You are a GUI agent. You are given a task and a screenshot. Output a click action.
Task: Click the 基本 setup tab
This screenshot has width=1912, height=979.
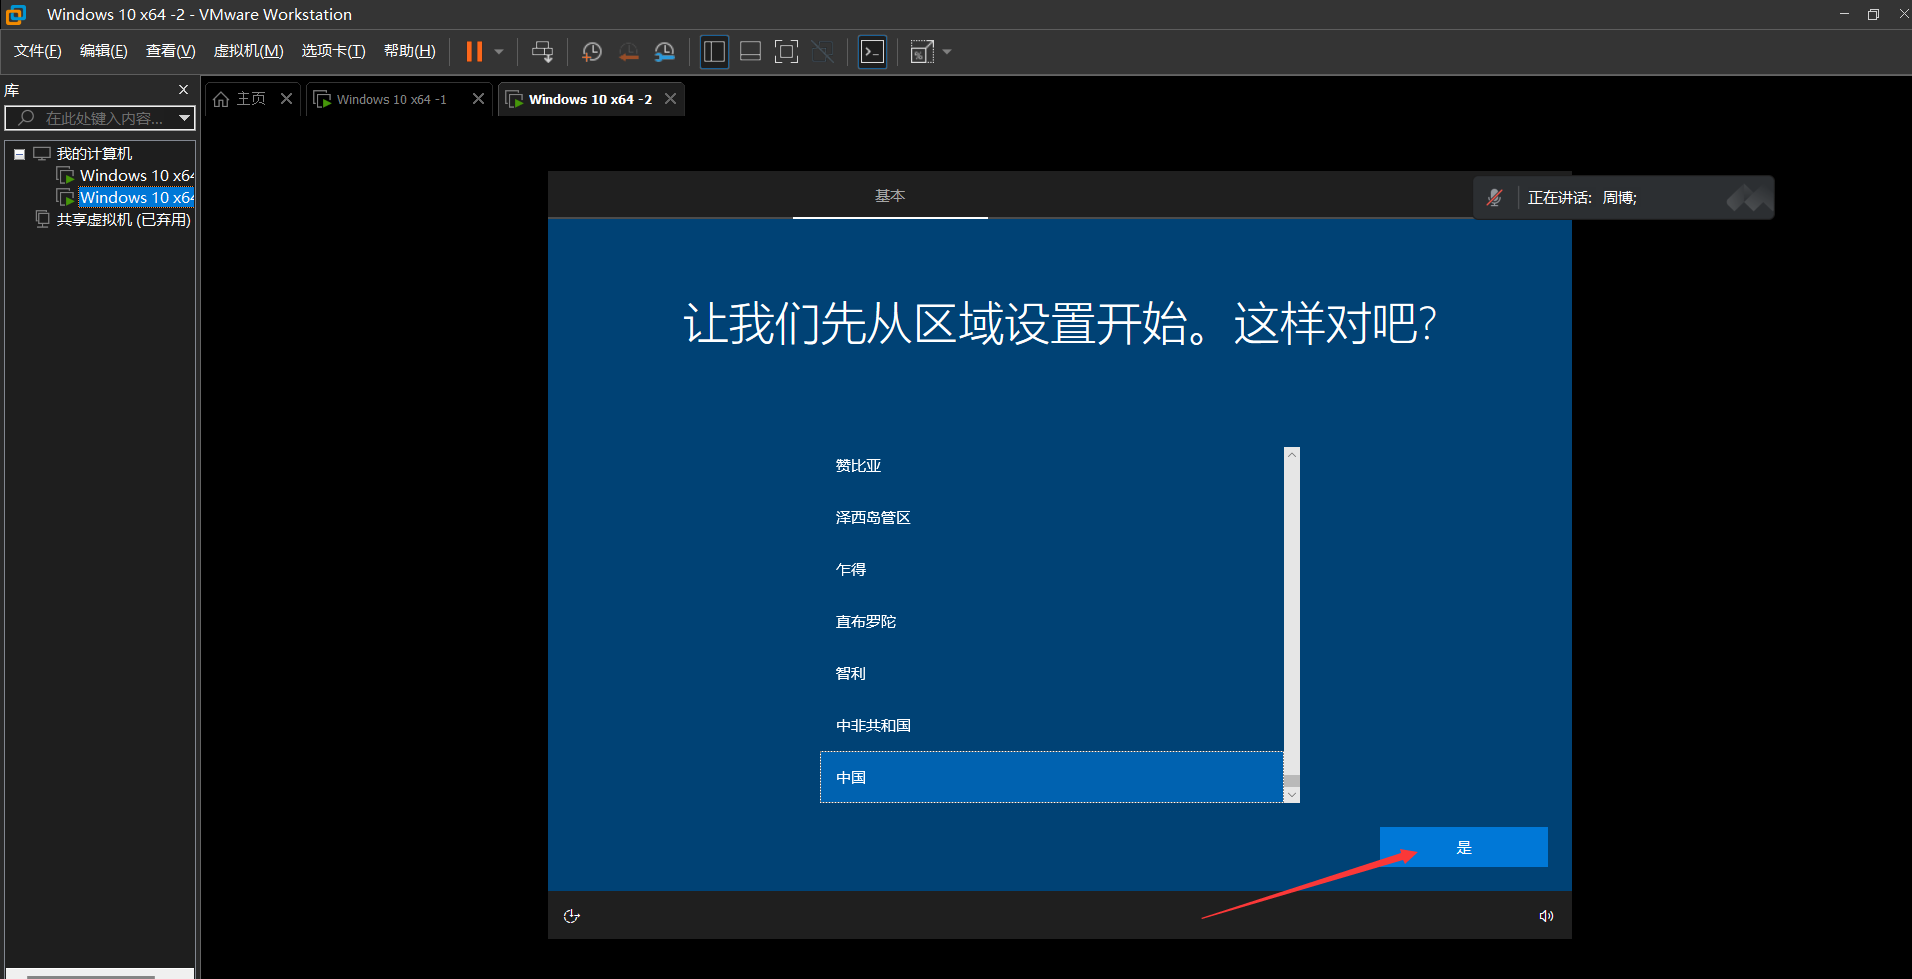[x=890, y=196]
